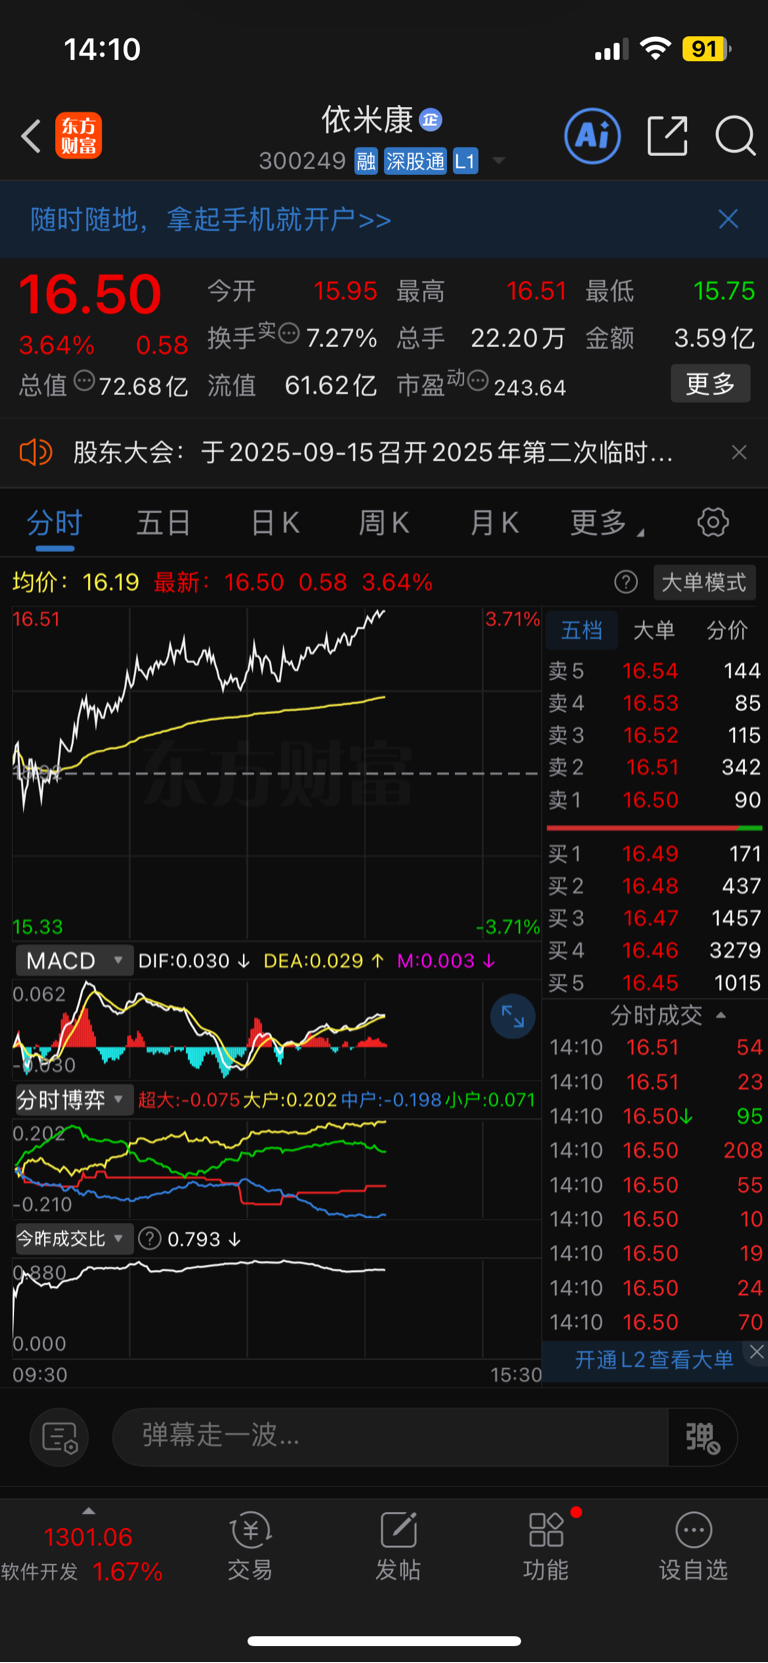This screenshot has width=768, height=1663.
Task: Select the 大单 tab
Action: point(654,630)
